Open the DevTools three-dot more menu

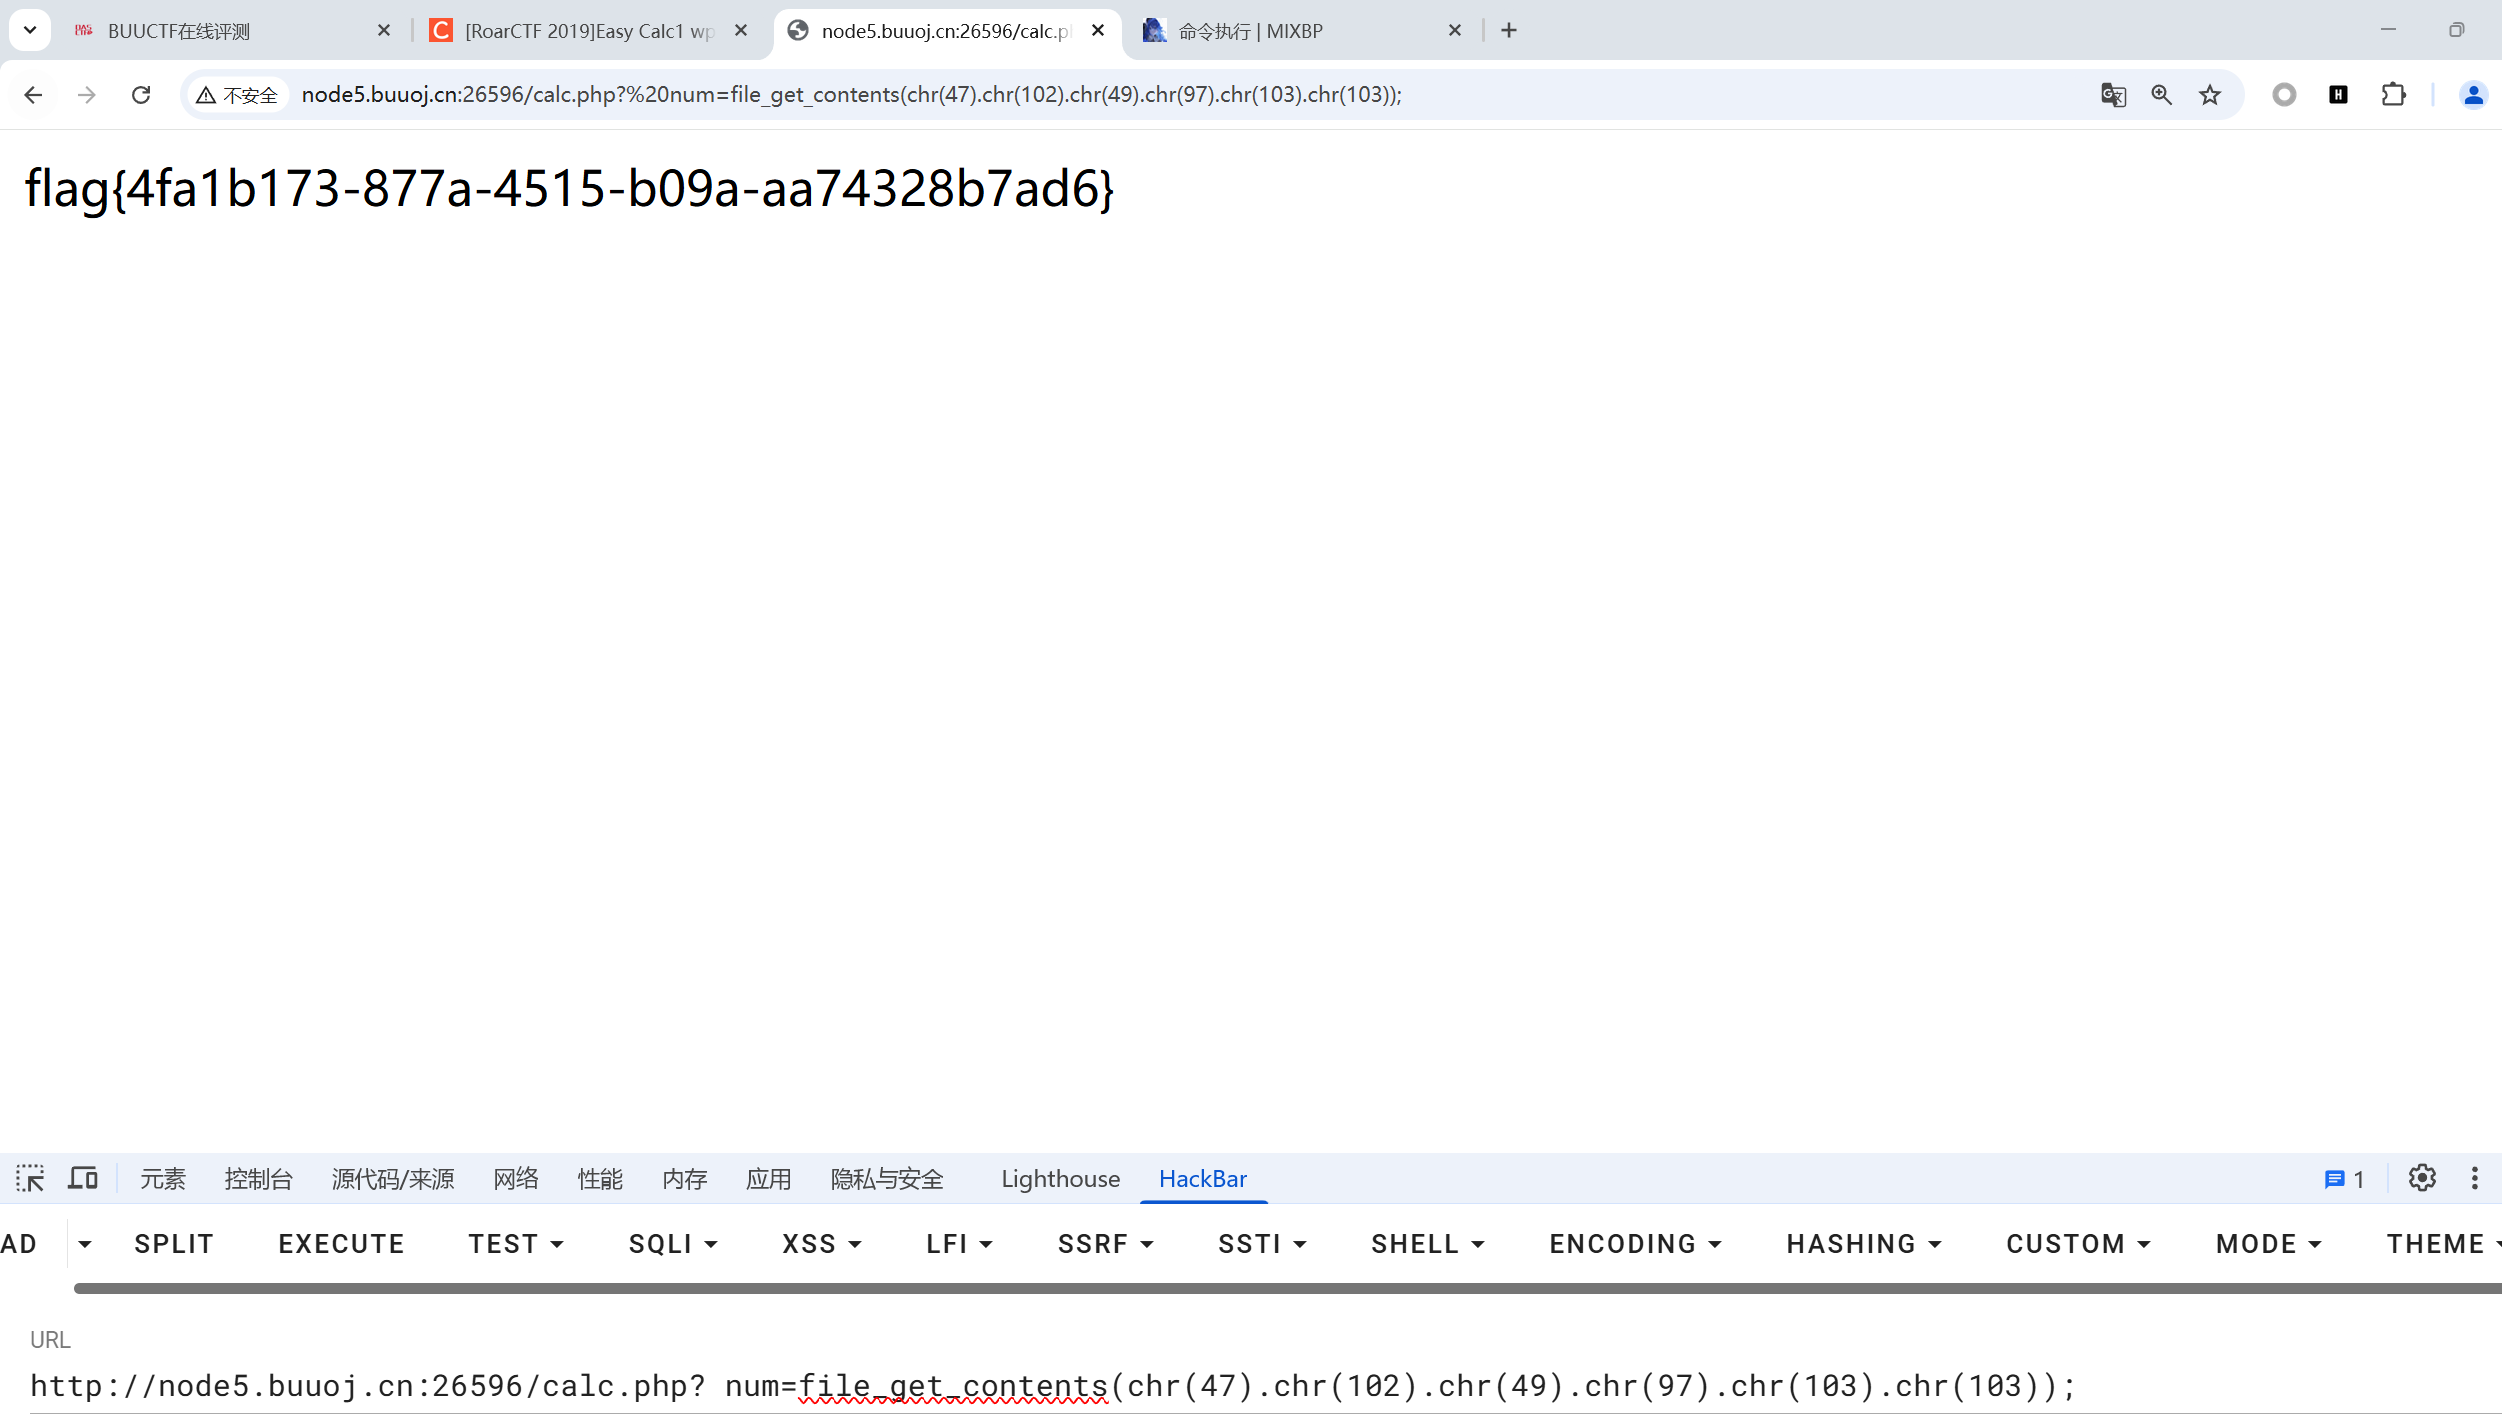[x=2475, y=1179]
